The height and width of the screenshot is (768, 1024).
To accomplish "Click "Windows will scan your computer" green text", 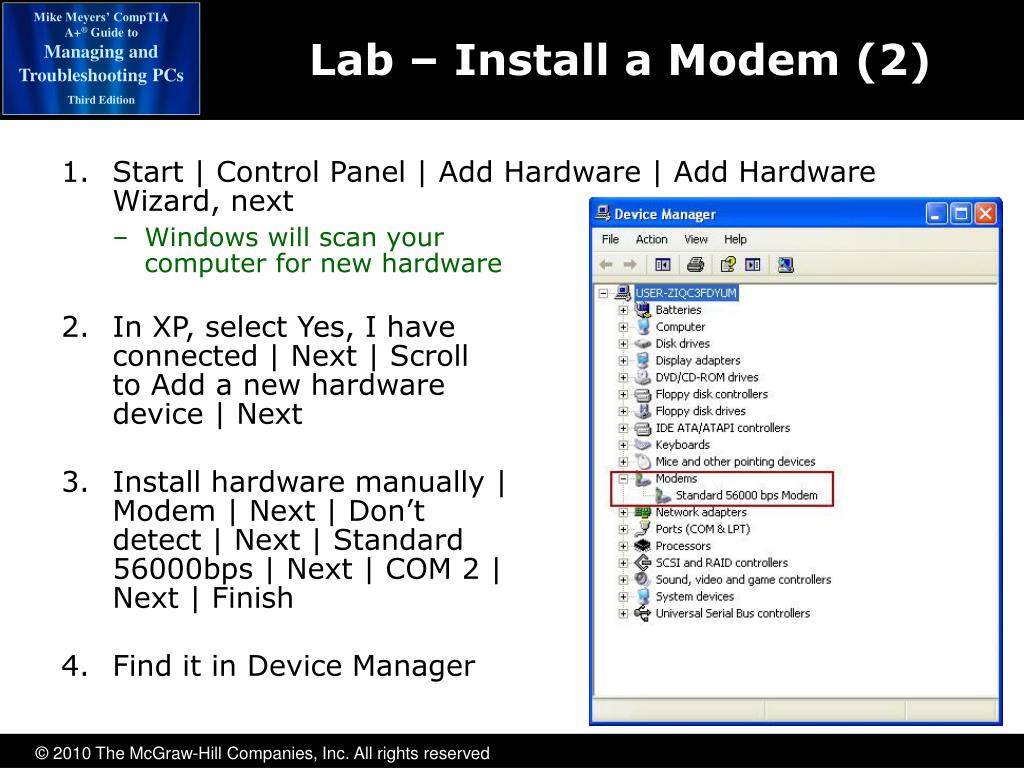I will click(x=323, y=250).
